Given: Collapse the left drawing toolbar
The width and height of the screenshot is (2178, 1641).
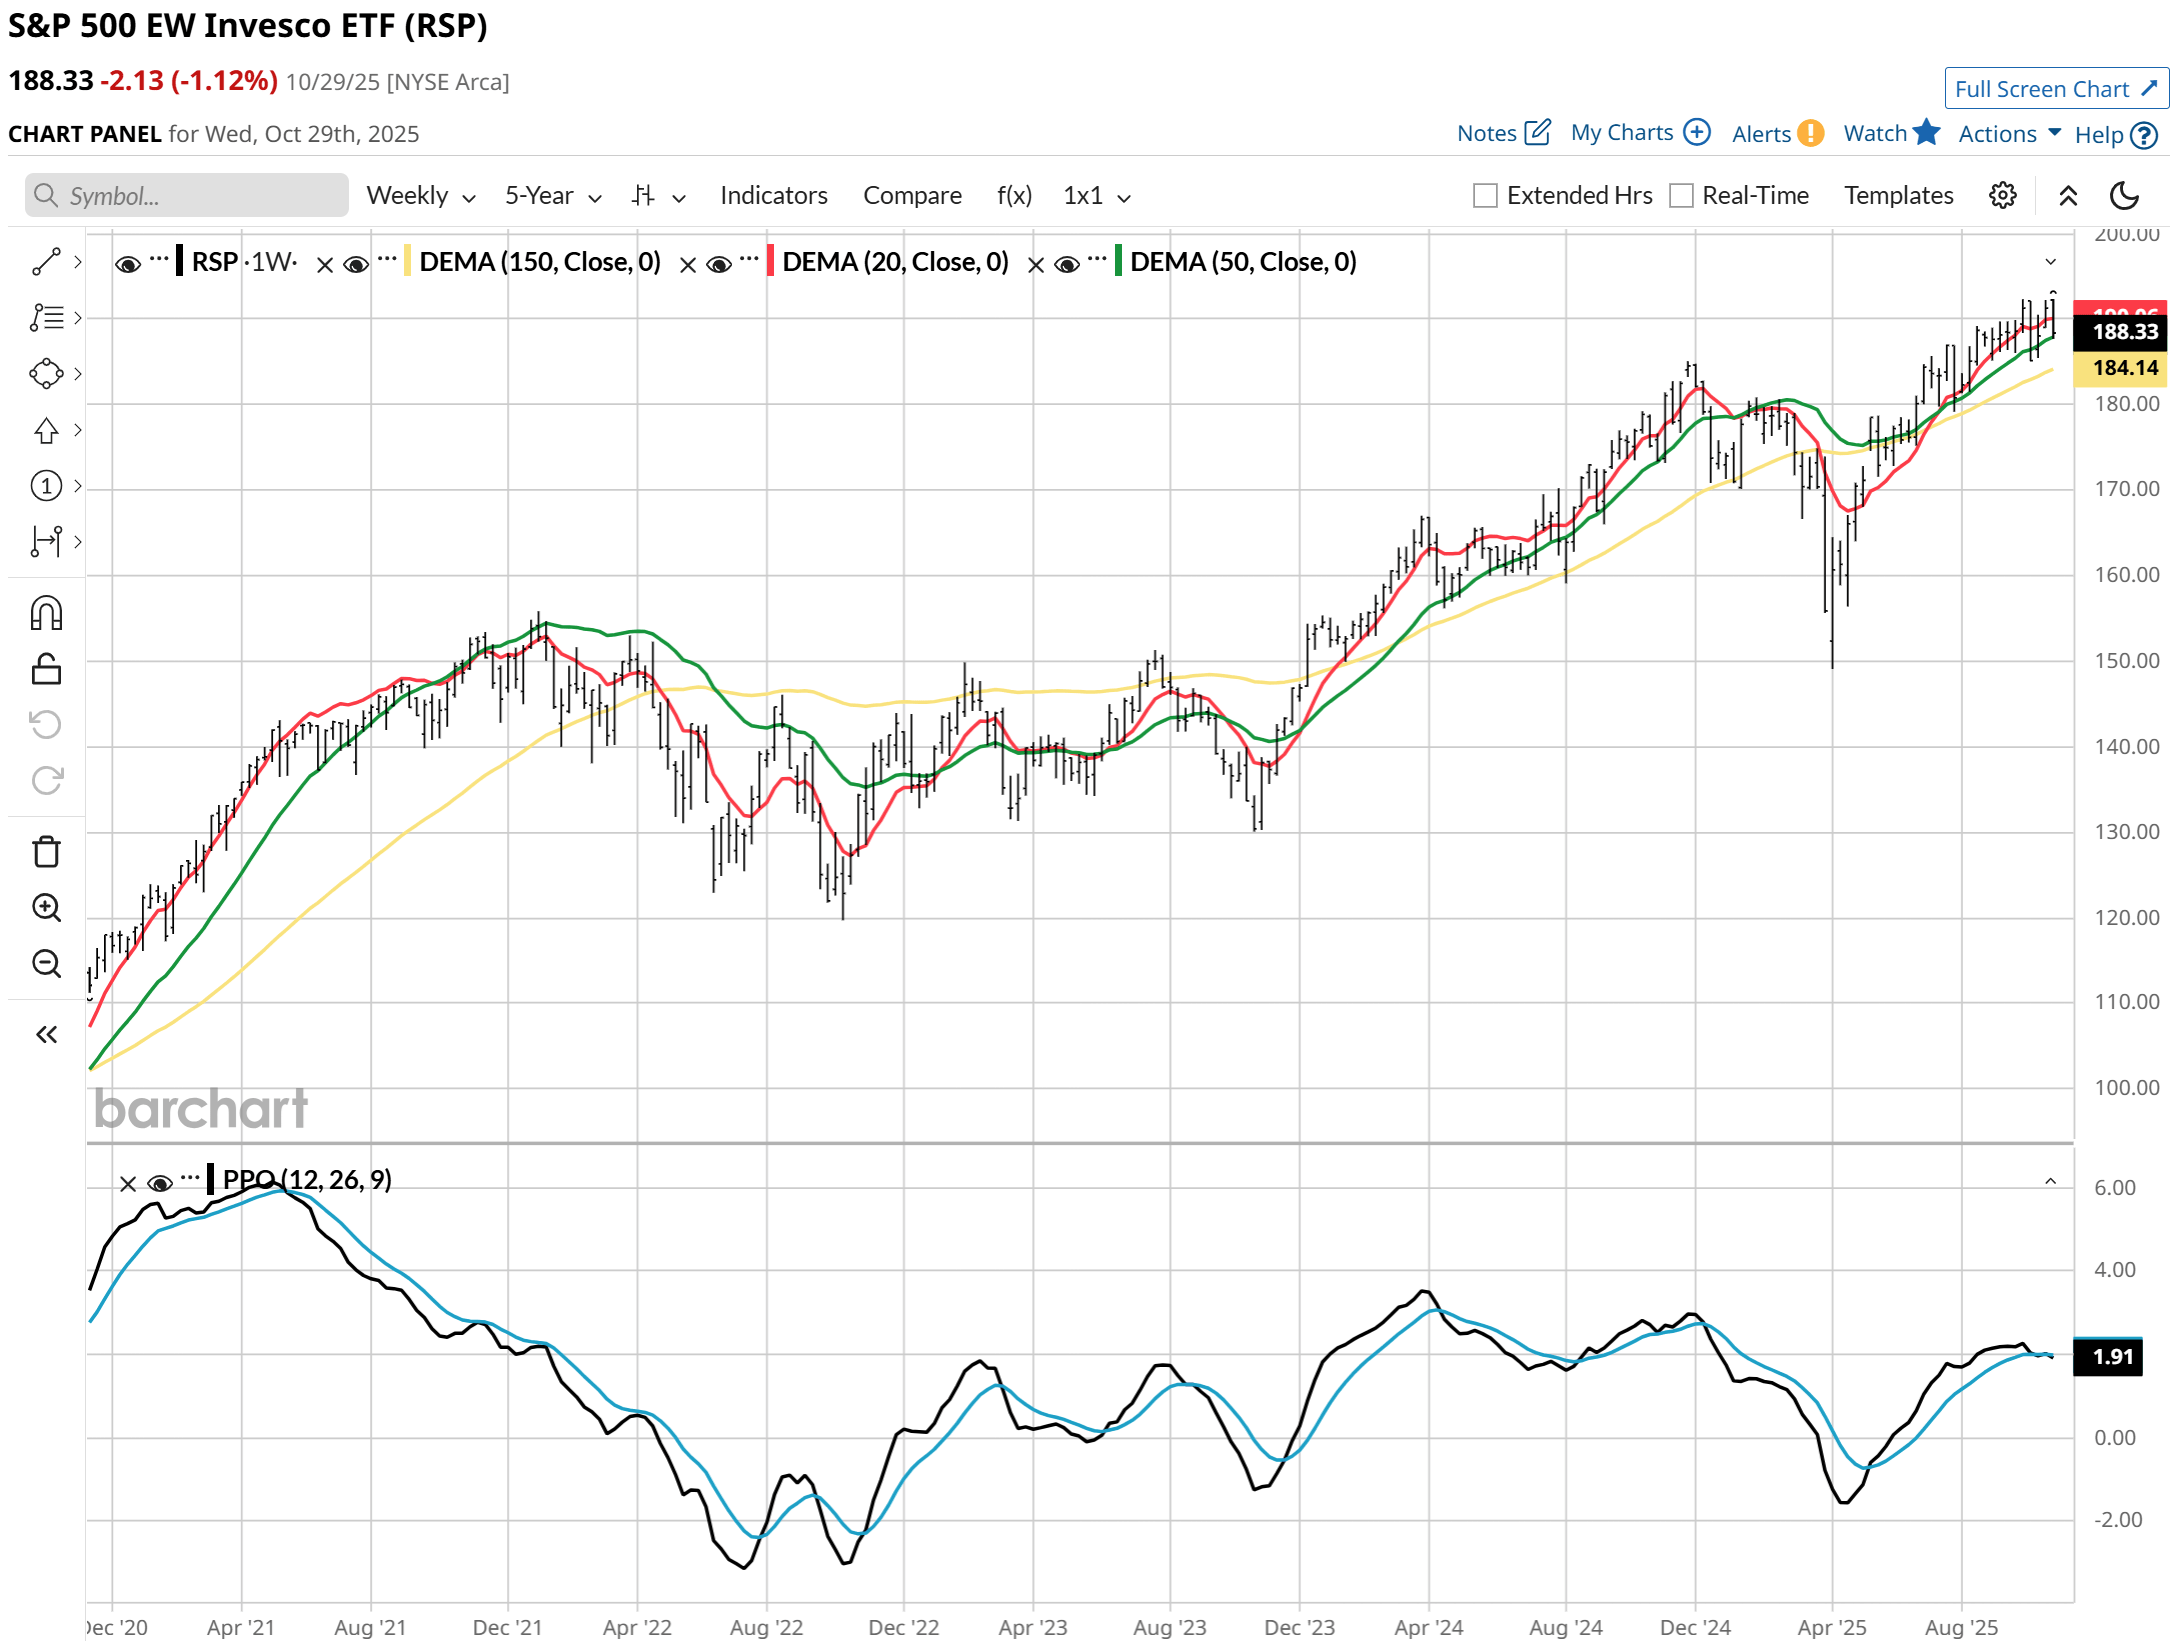Looking at the screenshot, I should click(x=46, y=1034).
